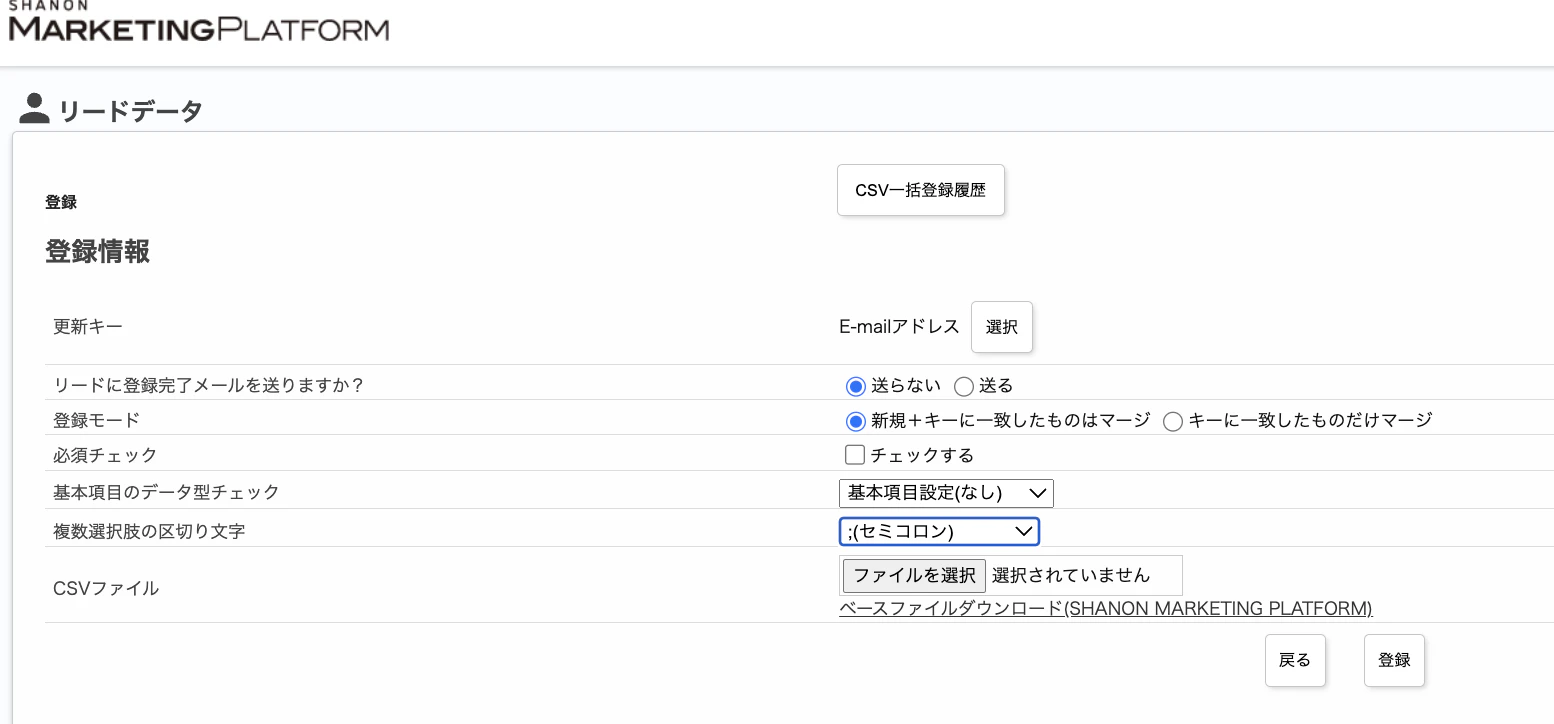Click the リードデータ page title
Image resolution: width=1554 pixels, height=724 pixels.
click(131, 111)
